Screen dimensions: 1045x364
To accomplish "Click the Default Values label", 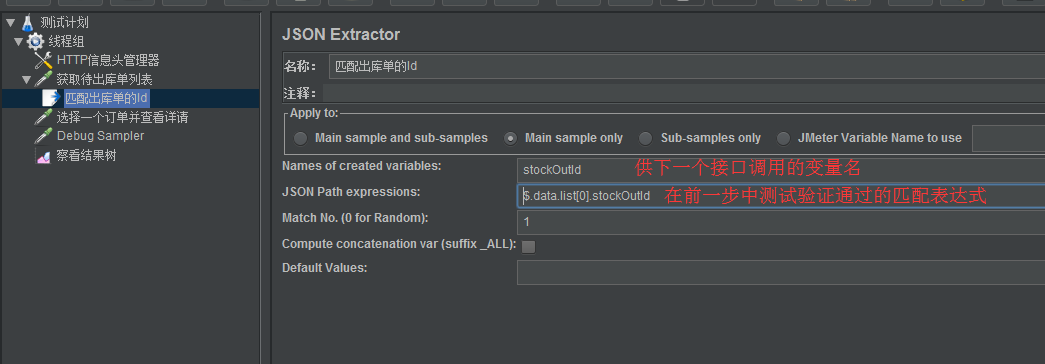I will pyautogui.click(x=325, y=268).
